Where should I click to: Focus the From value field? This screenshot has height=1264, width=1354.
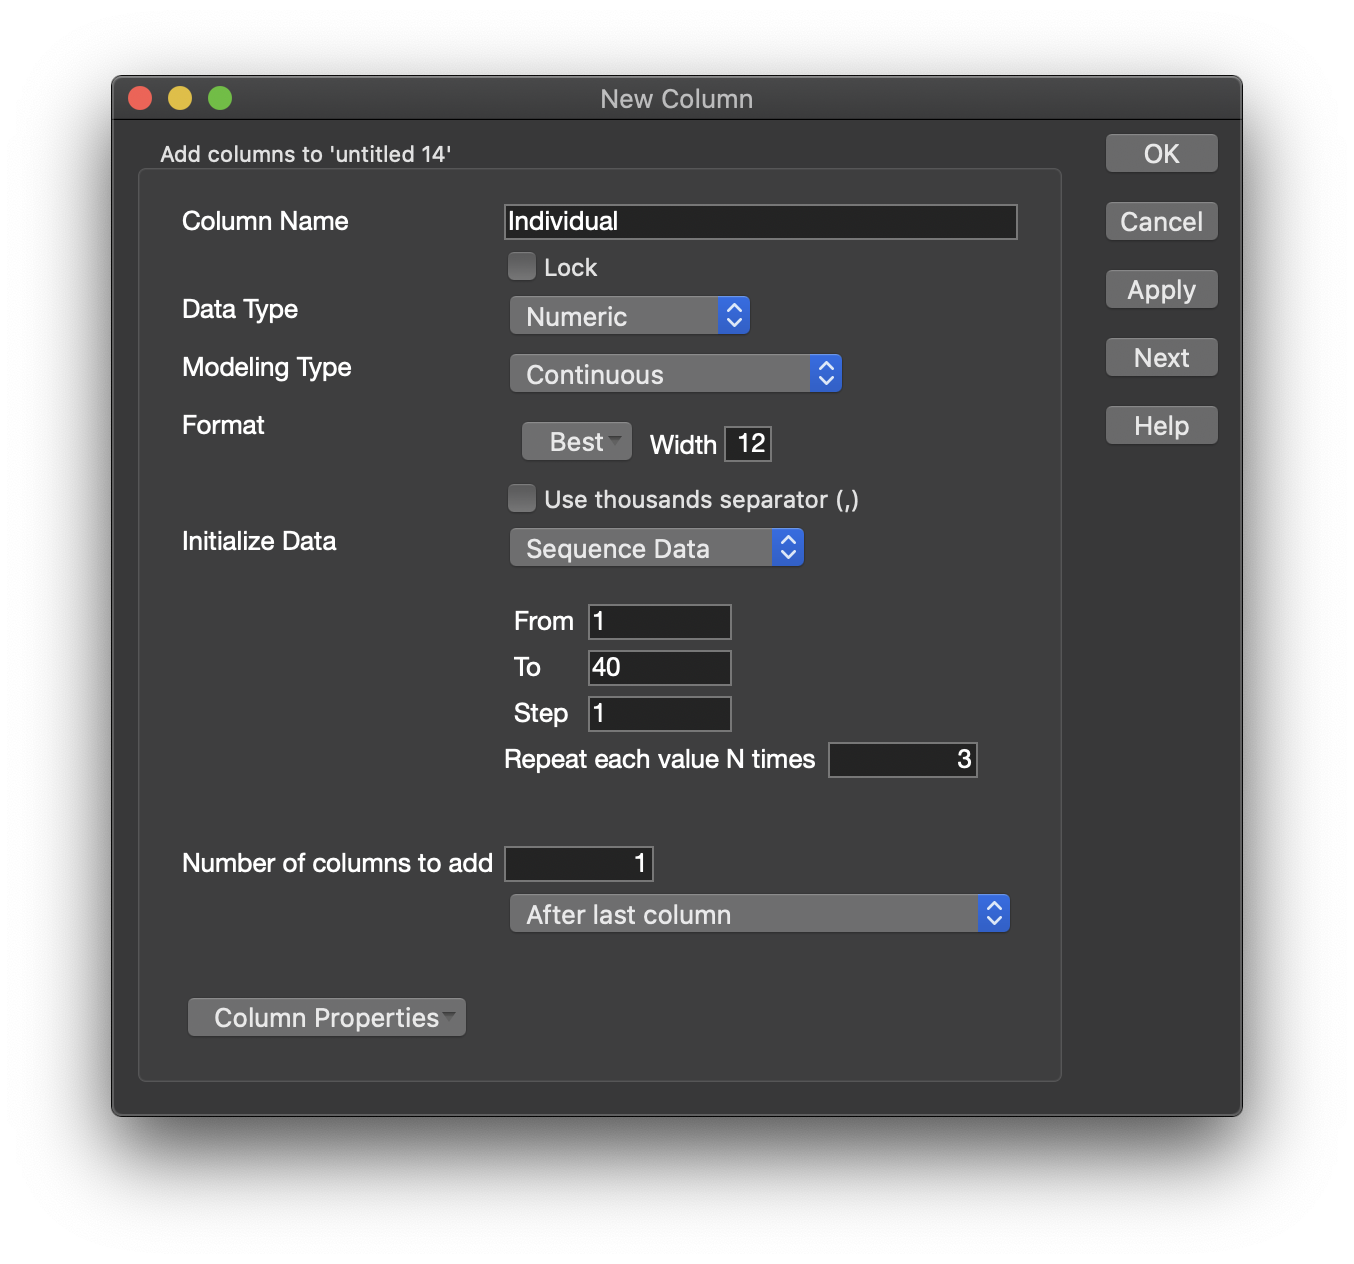660,622
